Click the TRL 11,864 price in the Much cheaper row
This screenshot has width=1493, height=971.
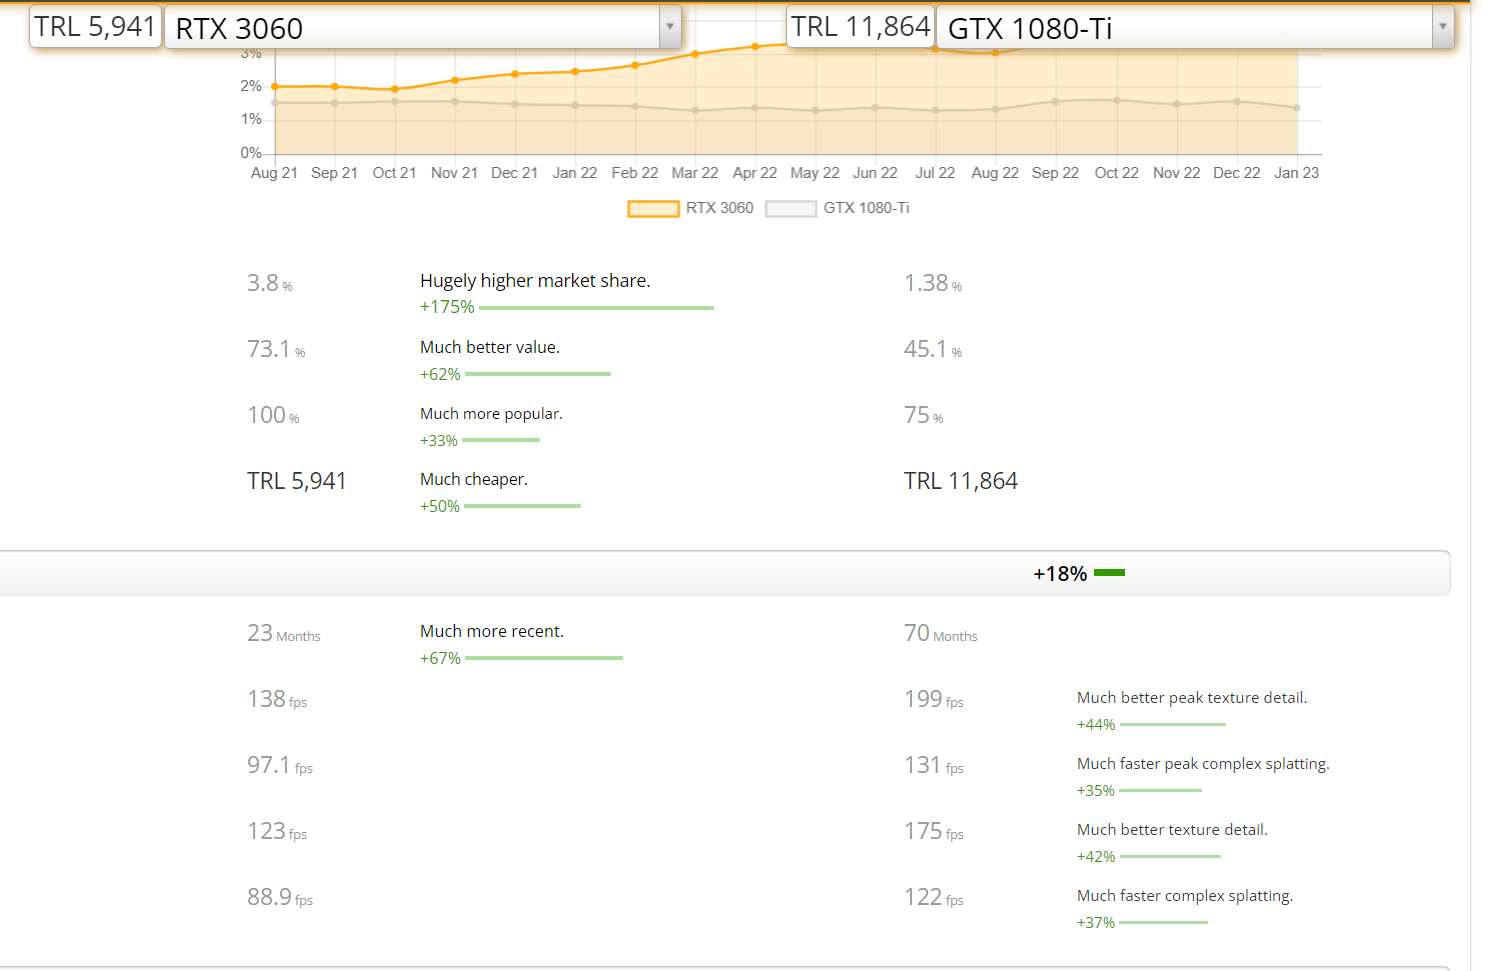(961, 481)
